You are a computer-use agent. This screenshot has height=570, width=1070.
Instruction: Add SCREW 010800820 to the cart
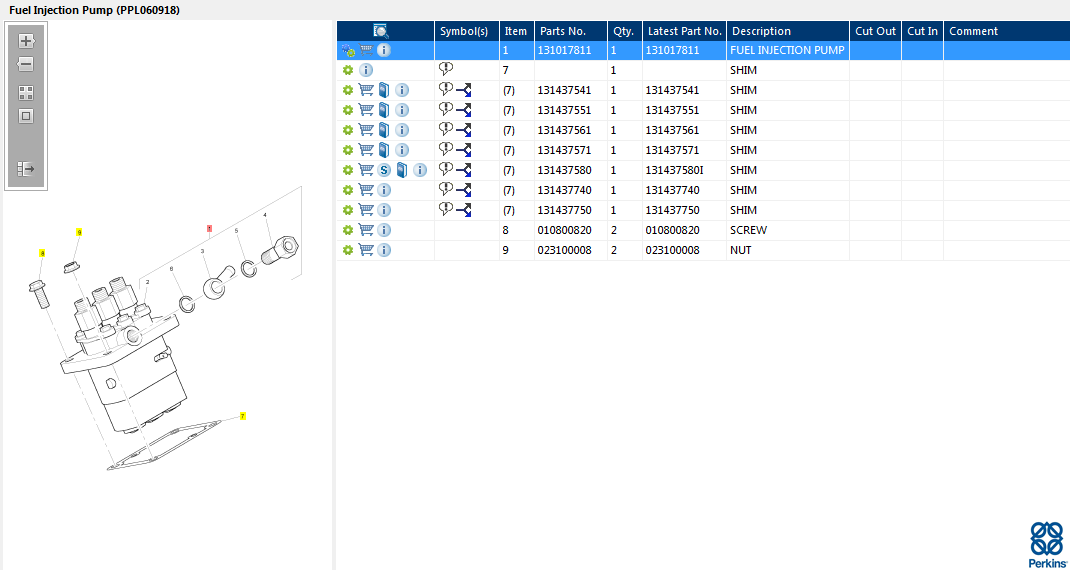coord(366,230)
